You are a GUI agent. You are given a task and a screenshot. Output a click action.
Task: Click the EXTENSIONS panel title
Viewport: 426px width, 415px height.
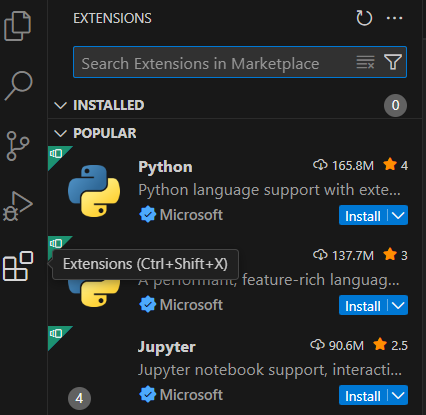click(112, 18)
